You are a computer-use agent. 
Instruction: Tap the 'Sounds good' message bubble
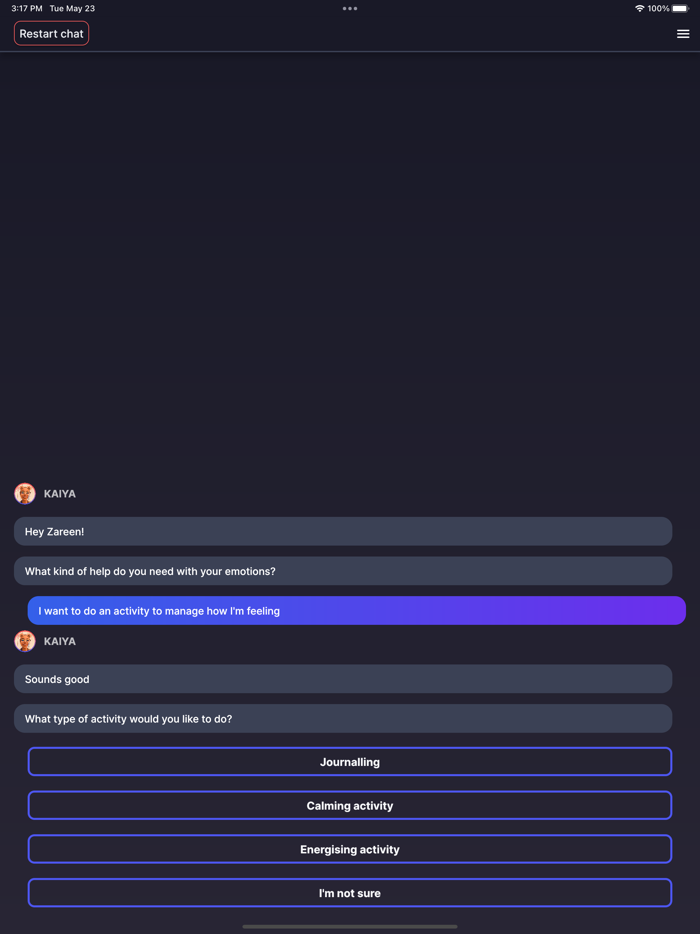343,679
